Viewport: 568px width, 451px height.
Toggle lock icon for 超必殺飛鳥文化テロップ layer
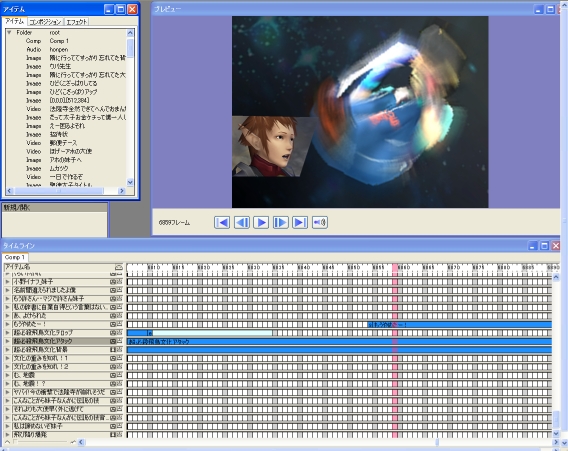click(119, 333)
